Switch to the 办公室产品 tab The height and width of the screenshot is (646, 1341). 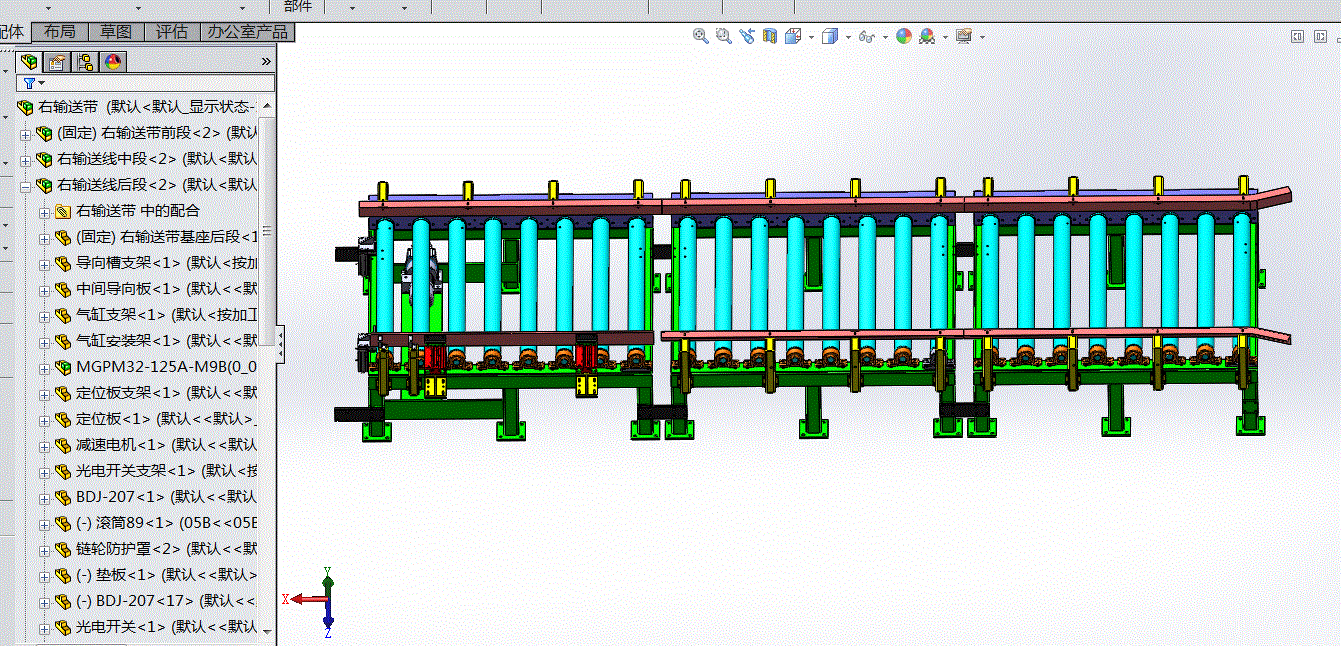point(247,32)
